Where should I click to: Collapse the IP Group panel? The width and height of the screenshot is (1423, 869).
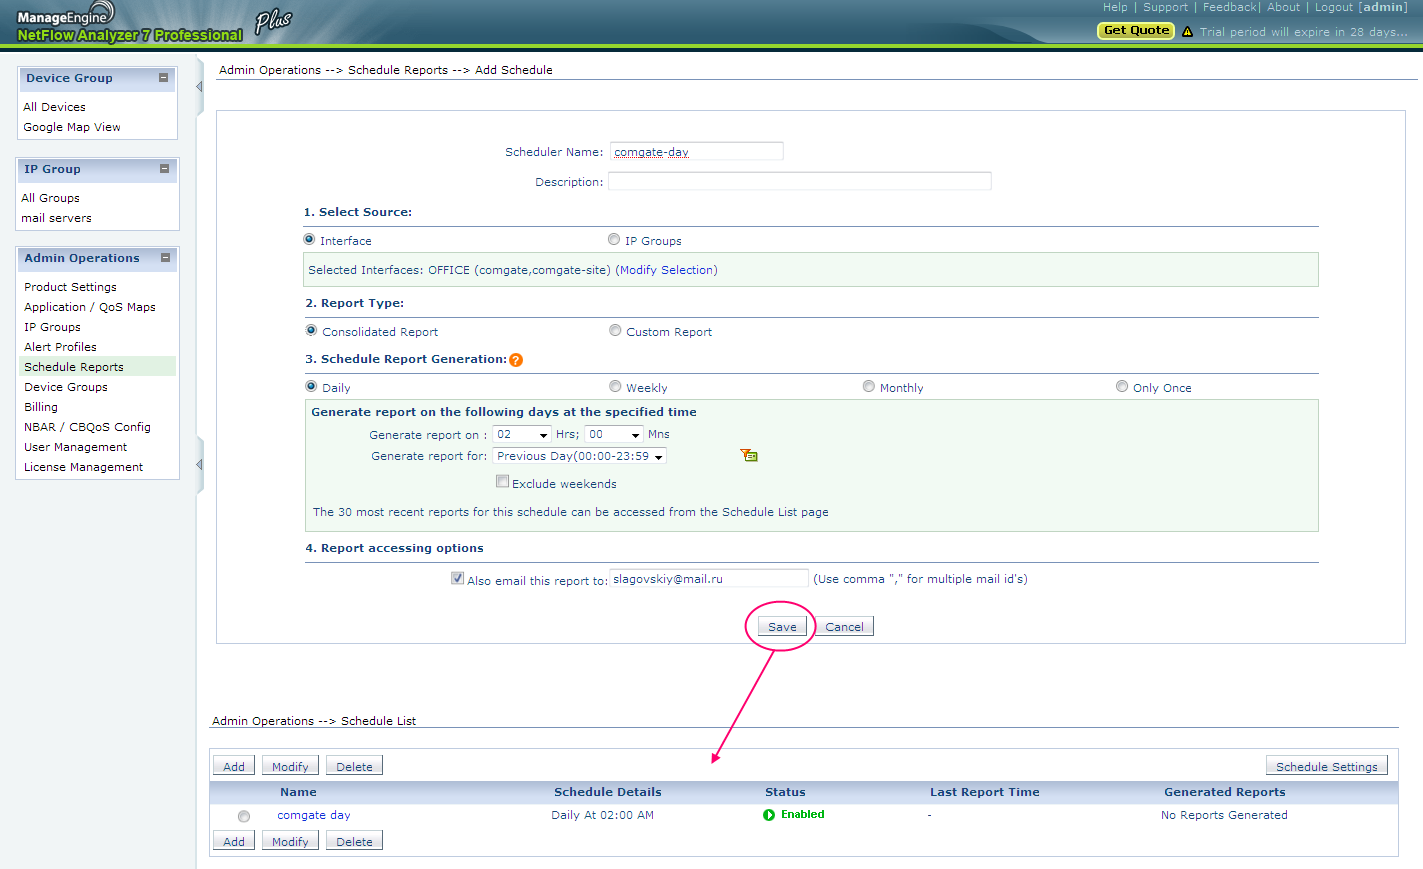pos(164,169)
